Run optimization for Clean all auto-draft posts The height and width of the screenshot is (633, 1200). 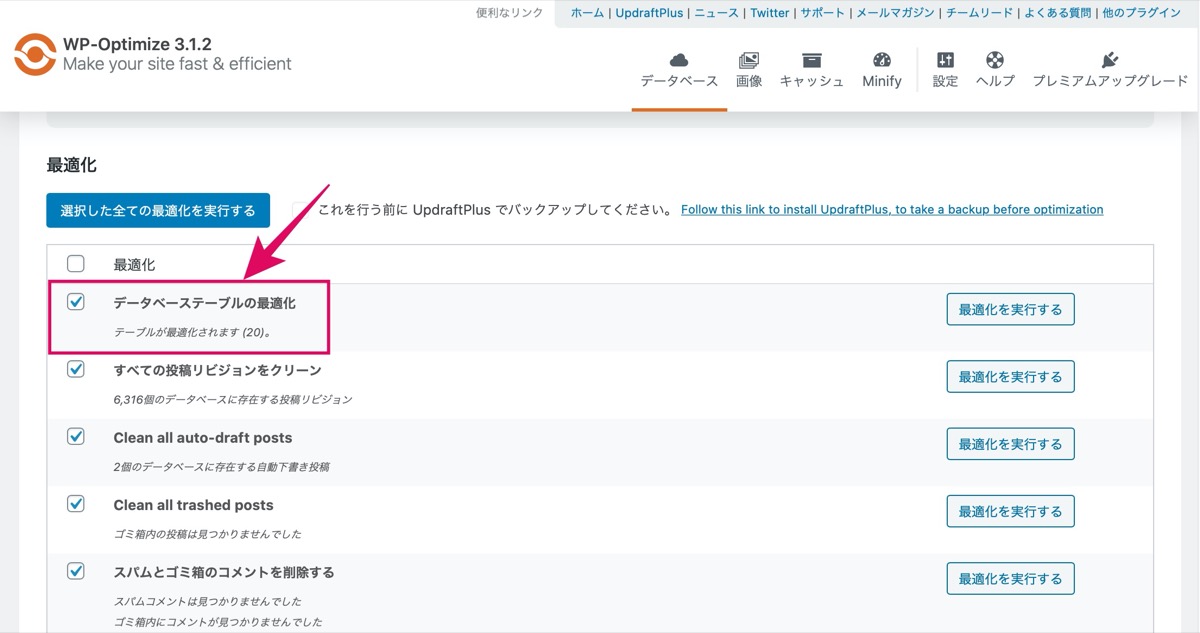click(1010, 444)
